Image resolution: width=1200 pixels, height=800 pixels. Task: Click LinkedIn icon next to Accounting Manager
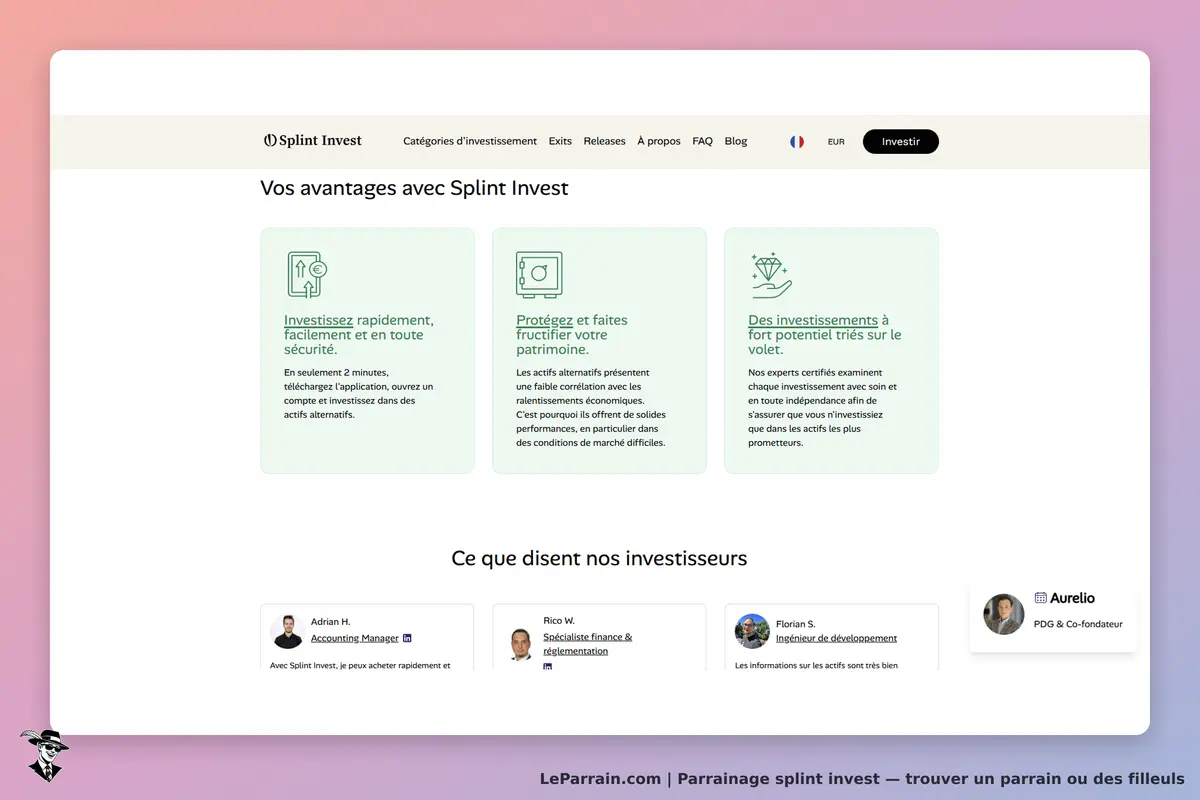(407, 638)
